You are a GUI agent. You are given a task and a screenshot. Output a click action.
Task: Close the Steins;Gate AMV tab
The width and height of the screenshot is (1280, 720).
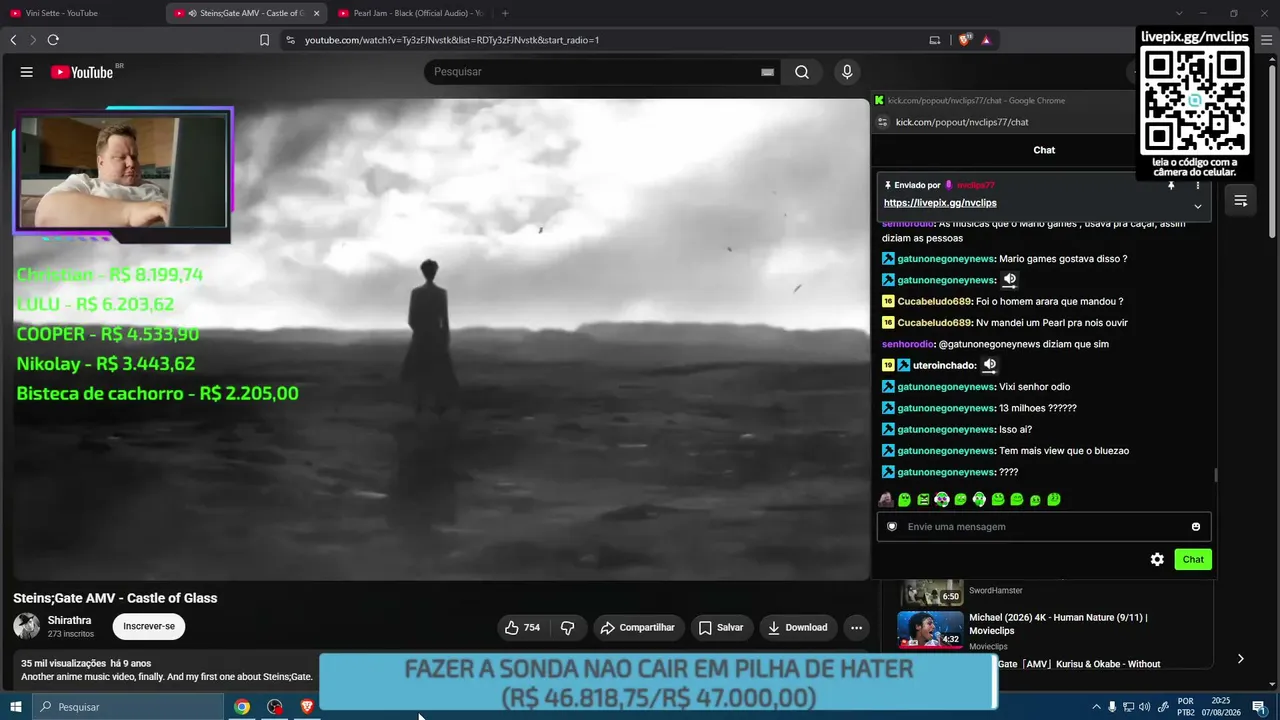(317, 13)
